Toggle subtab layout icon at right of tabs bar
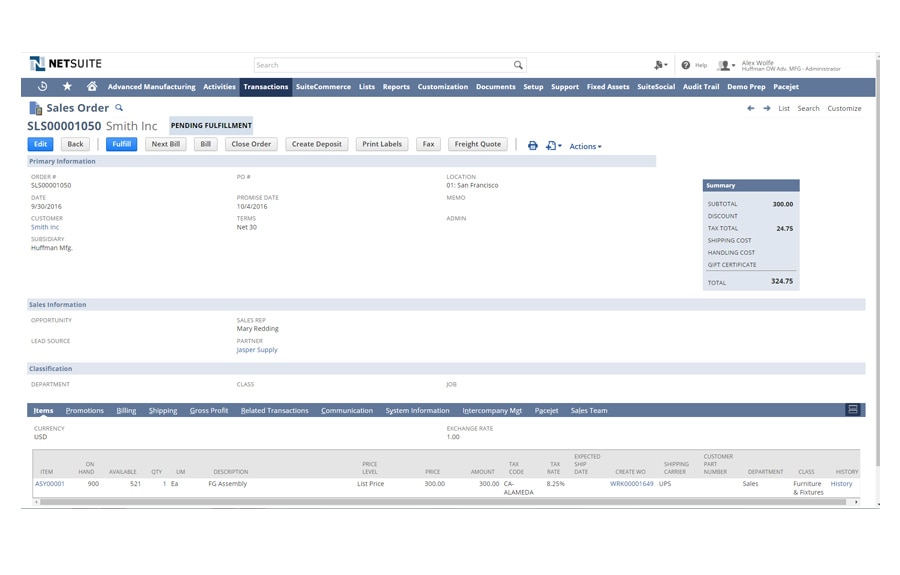The height and width of the screenshot is (575, 900). 852,410
